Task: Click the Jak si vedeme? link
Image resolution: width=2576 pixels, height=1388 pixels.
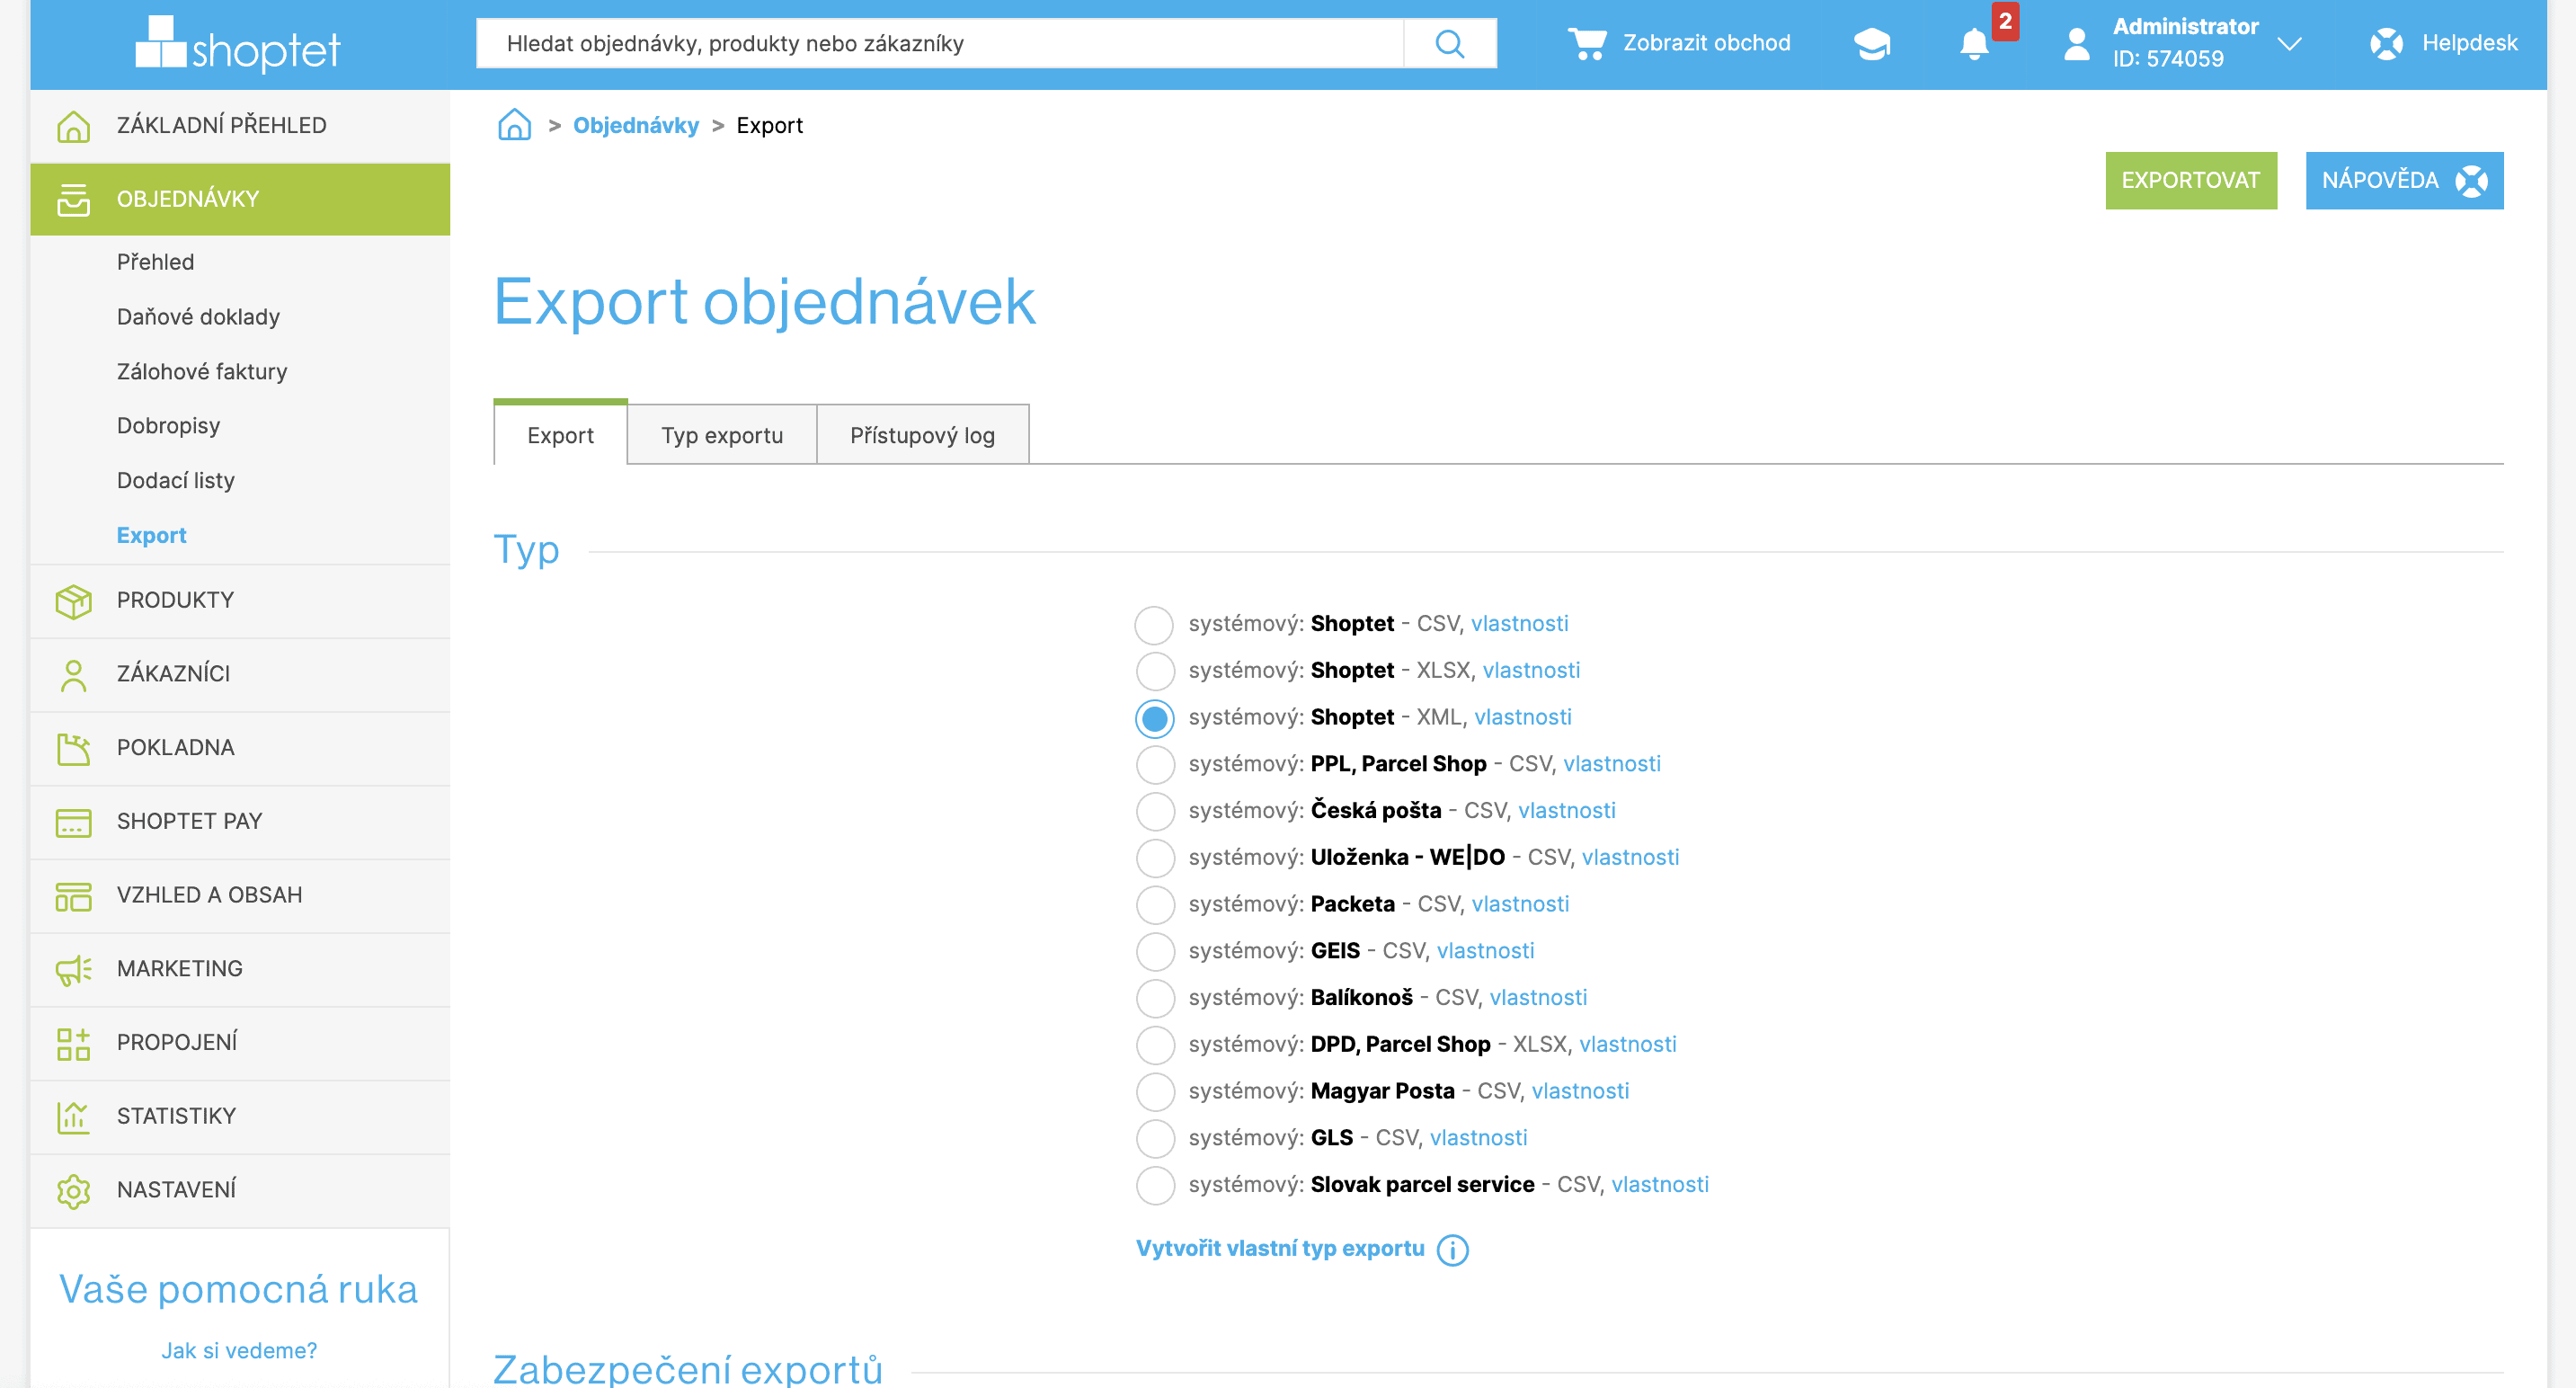Action: coord(239,1351)
